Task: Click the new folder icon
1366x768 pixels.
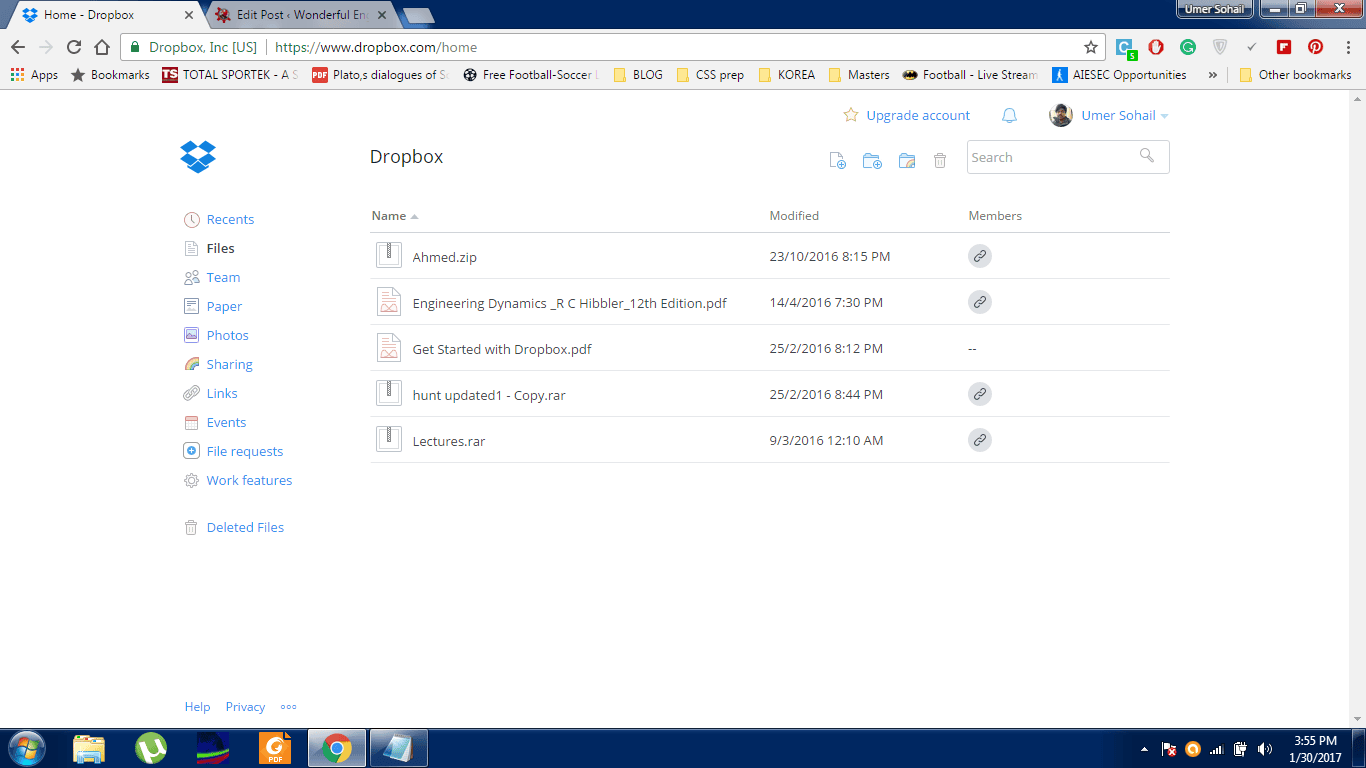Action: coord(872,160)
